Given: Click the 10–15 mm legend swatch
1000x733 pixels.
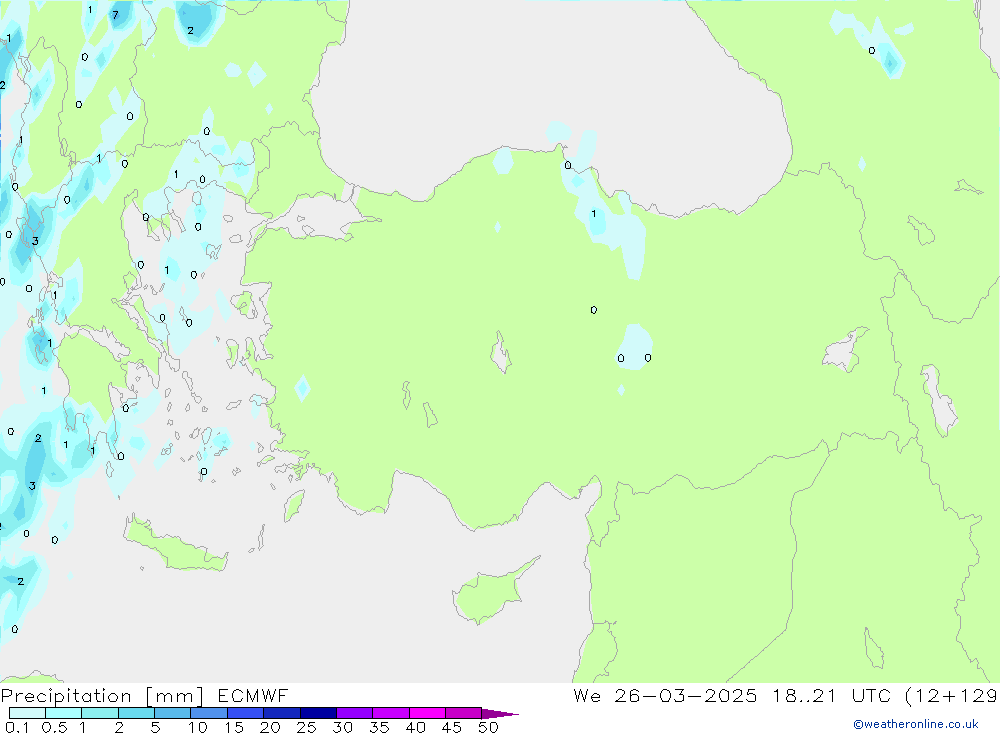Looking at the screenshot, I should (209, 713).
